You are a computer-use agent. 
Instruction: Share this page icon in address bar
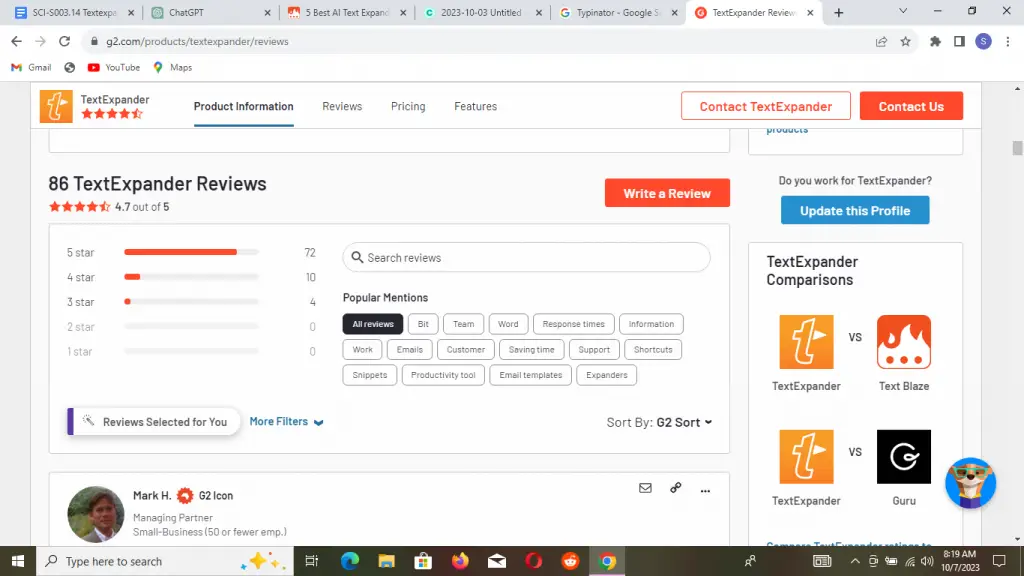click(881, 41)
